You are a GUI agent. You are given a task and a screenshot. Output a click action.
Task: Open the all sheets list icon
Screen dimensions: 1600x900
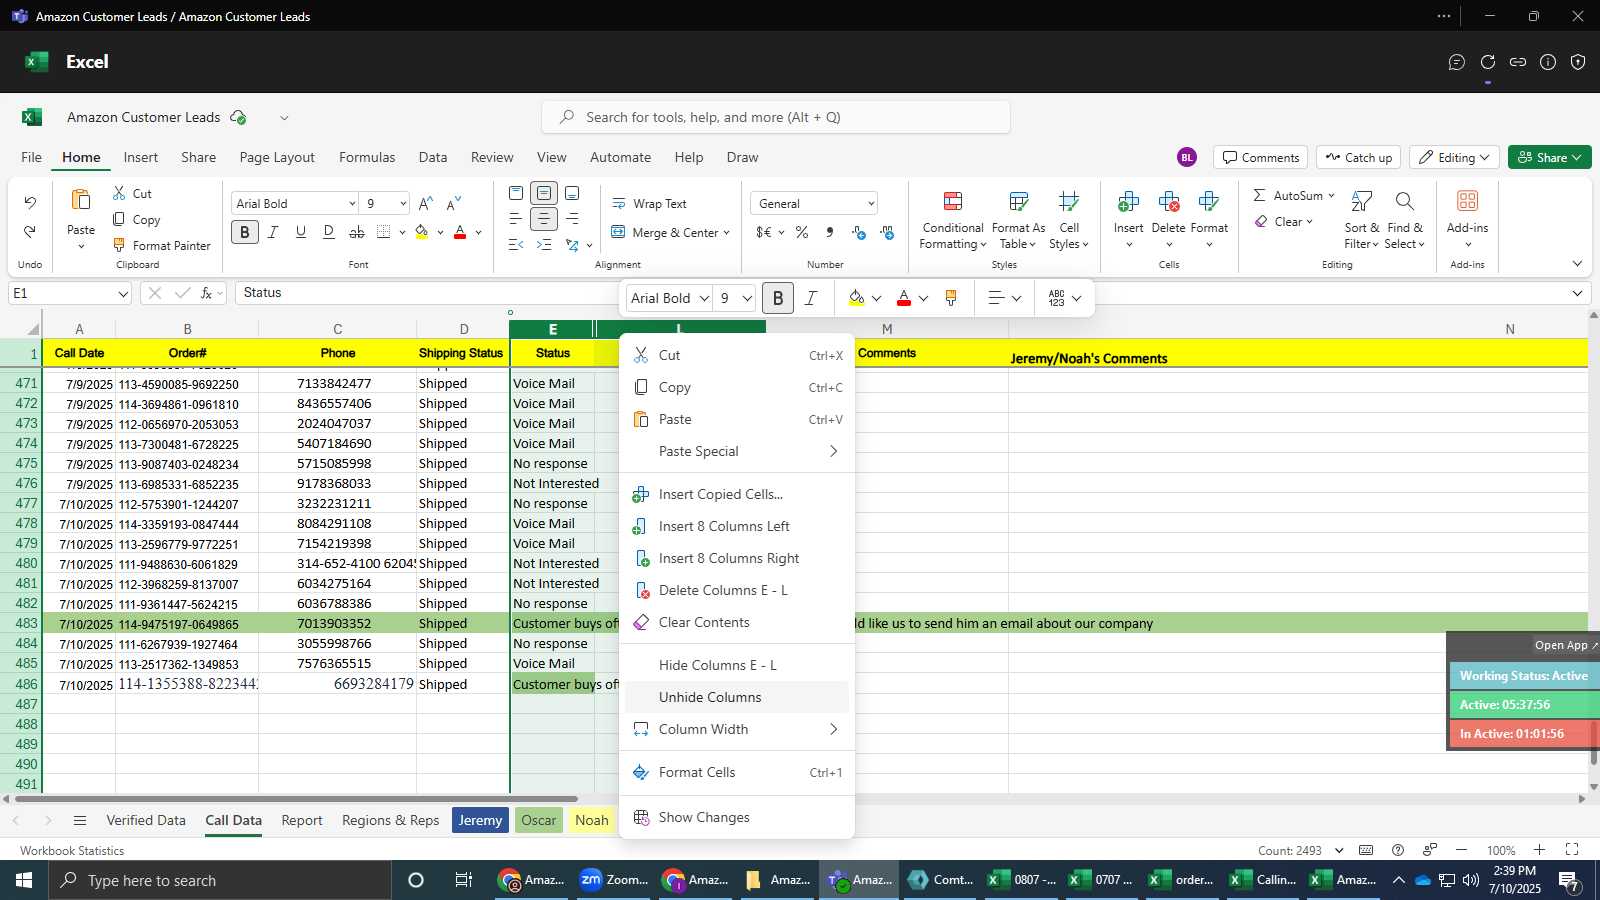click(80, 820)
